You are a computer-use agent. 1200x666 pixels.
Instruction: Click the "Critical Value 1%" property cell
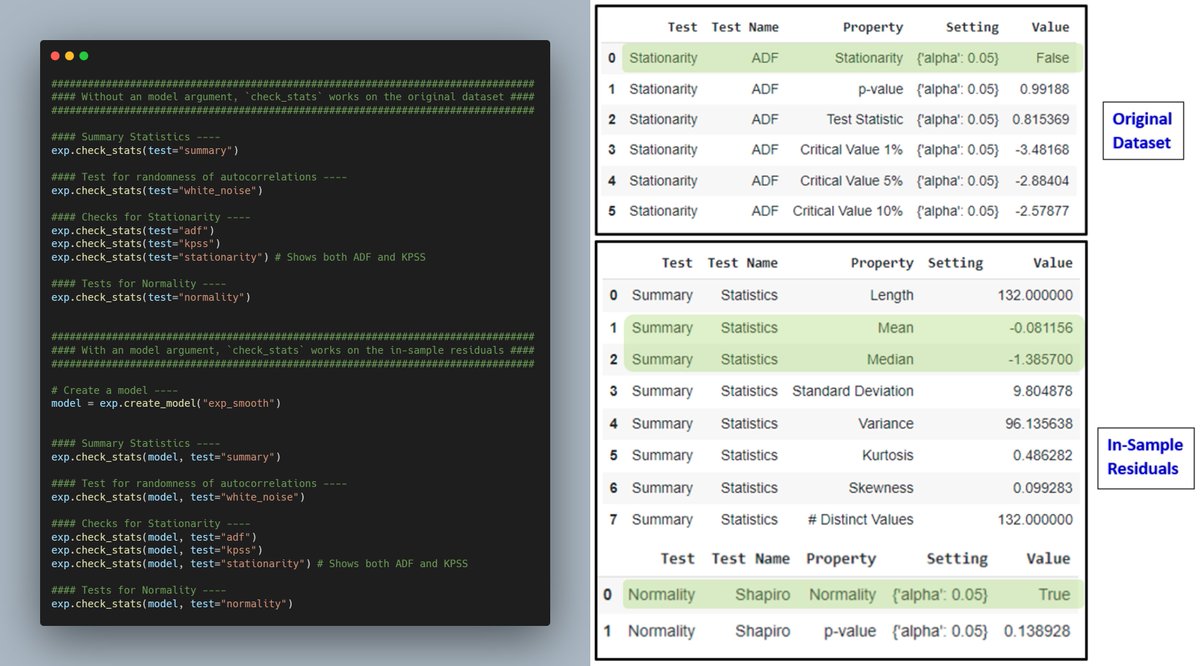[x=851, y=150]
